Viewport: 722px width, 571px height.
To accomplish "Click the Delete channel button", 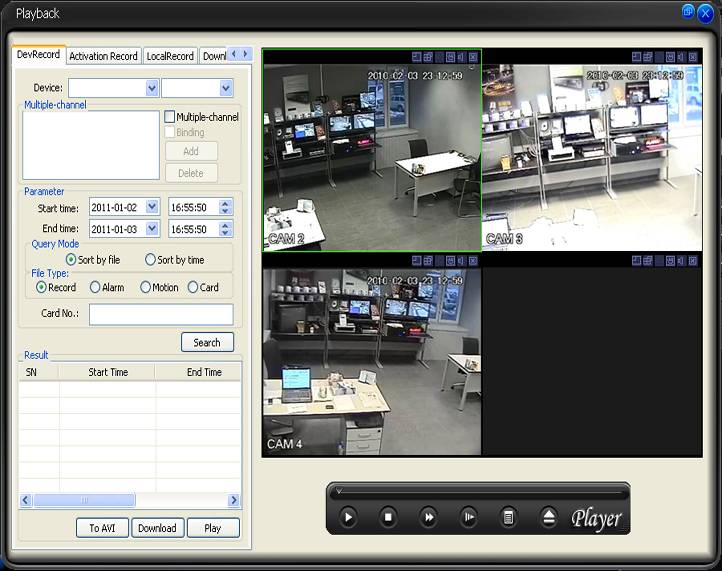I will pos(191,173).
